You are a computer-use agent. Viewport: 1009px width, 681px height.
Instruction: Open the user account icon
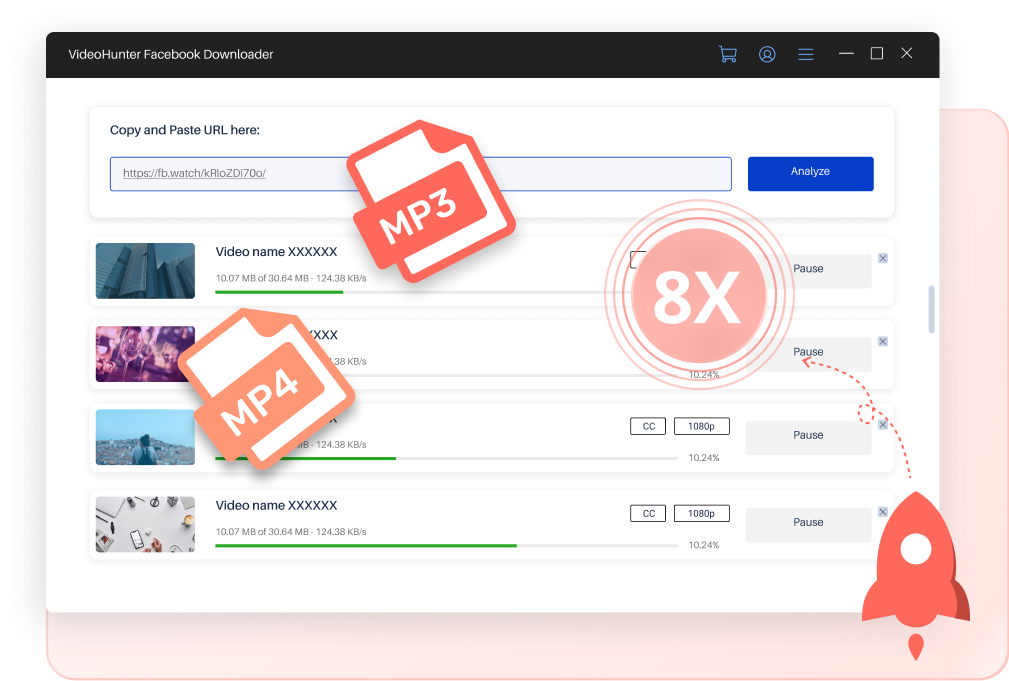pyautogui.click(x=767, y=54)
